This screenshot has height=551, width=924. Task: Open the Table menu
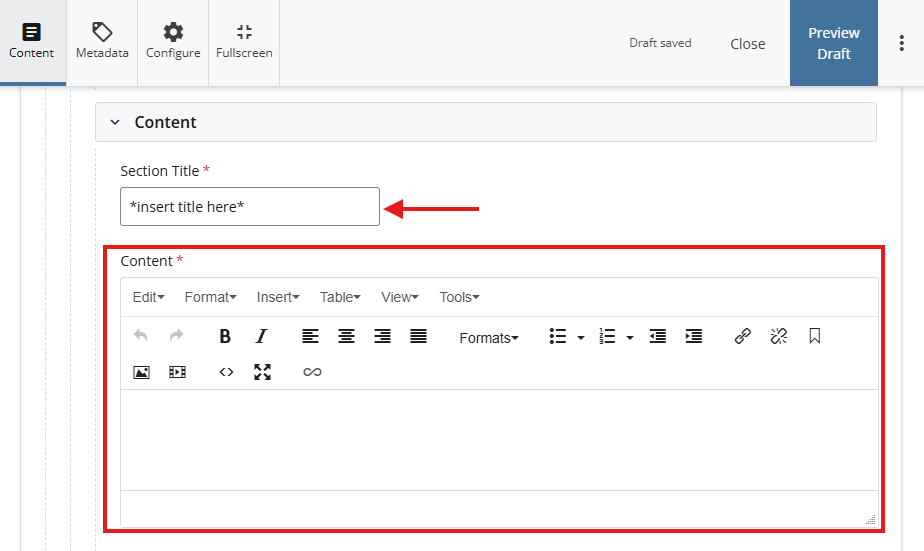point(340,297)
